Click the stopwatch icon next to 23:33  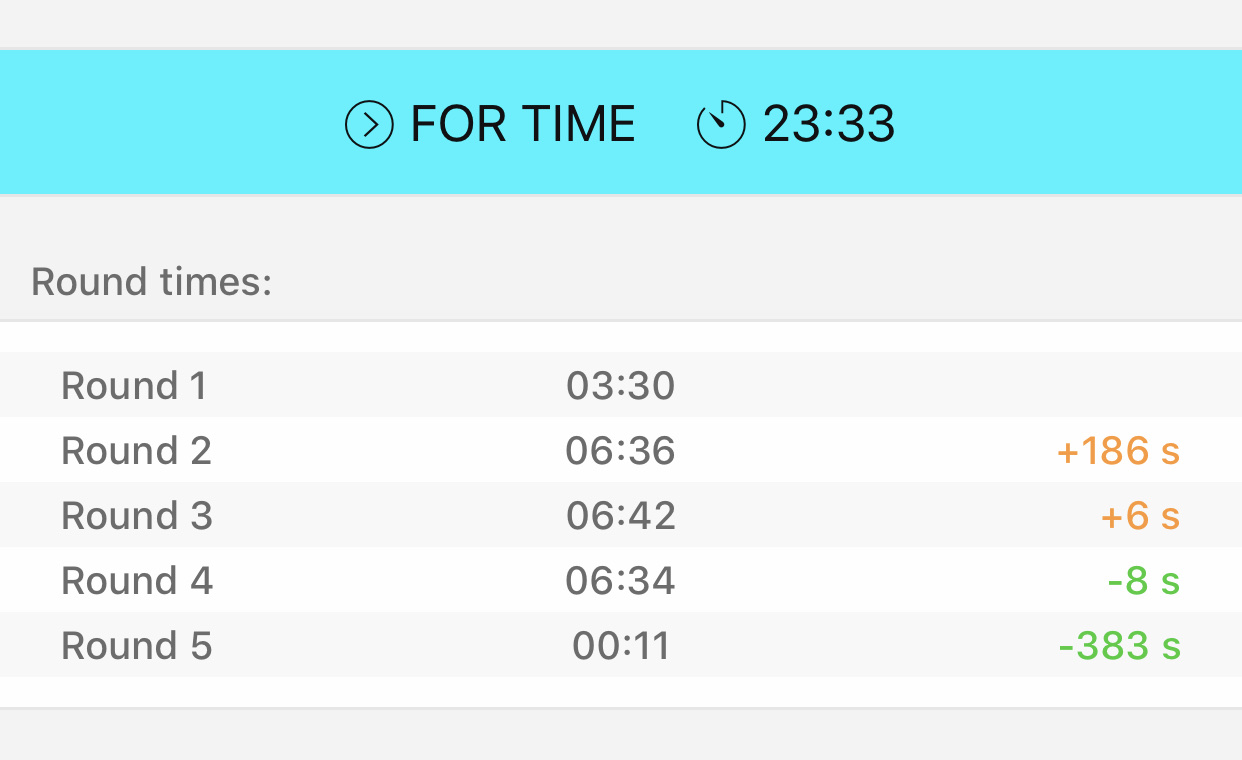[721, 125]
